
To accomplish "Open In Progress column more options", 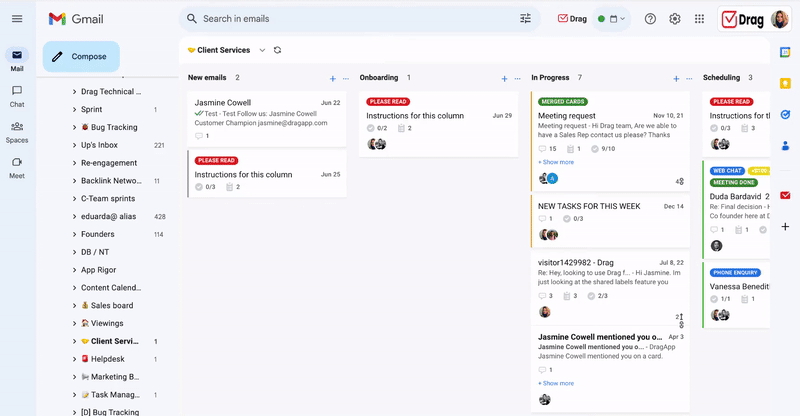I will click(x=689, y=79).
